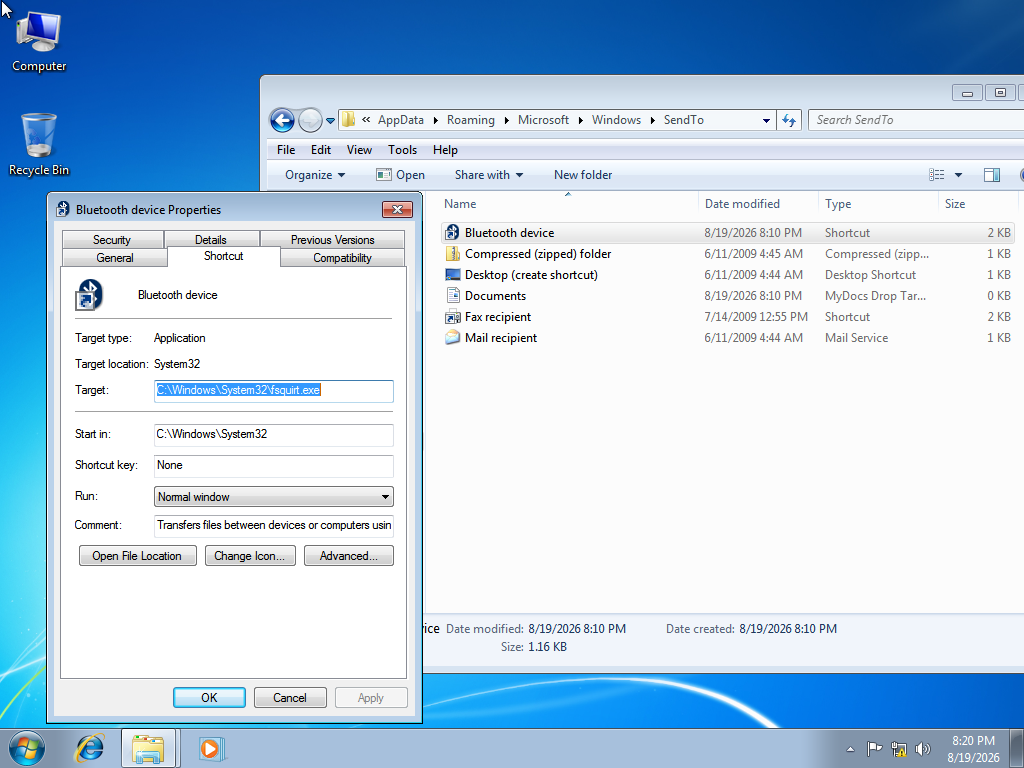1024x768 pixels.
Task: Switch to the General tab
Action: (115, 258)
